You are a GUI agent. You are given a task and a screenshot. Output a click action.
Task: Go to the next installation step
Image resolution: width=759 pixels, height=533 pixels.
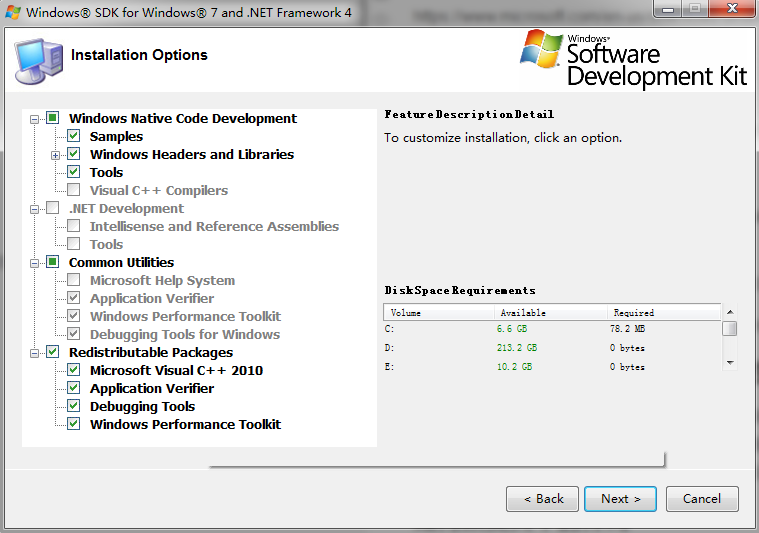(x=620, y=499)
